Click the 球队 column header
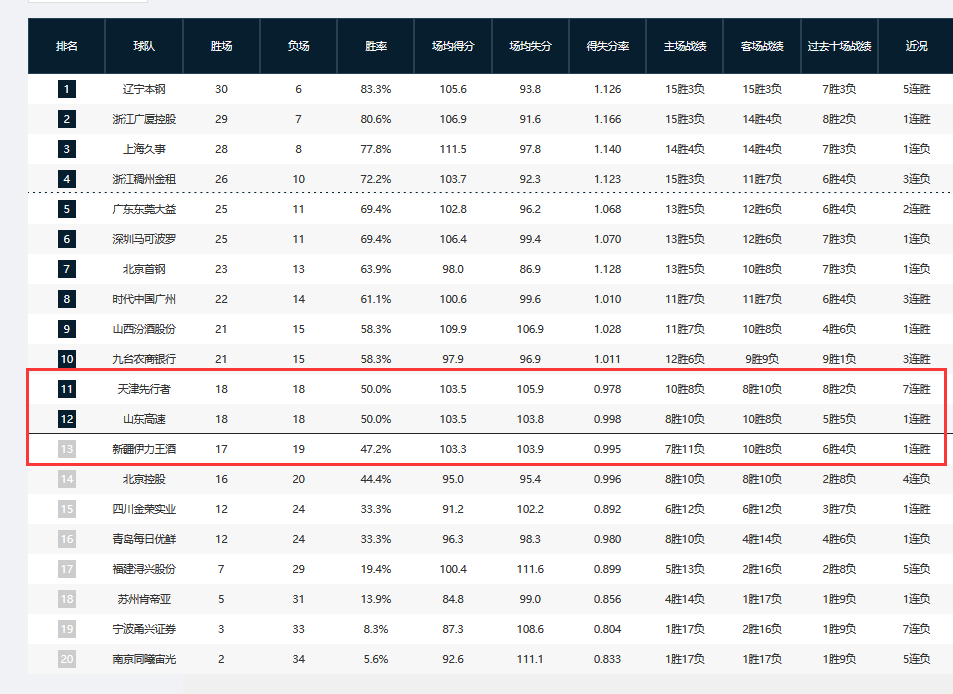 coord(144,46)
